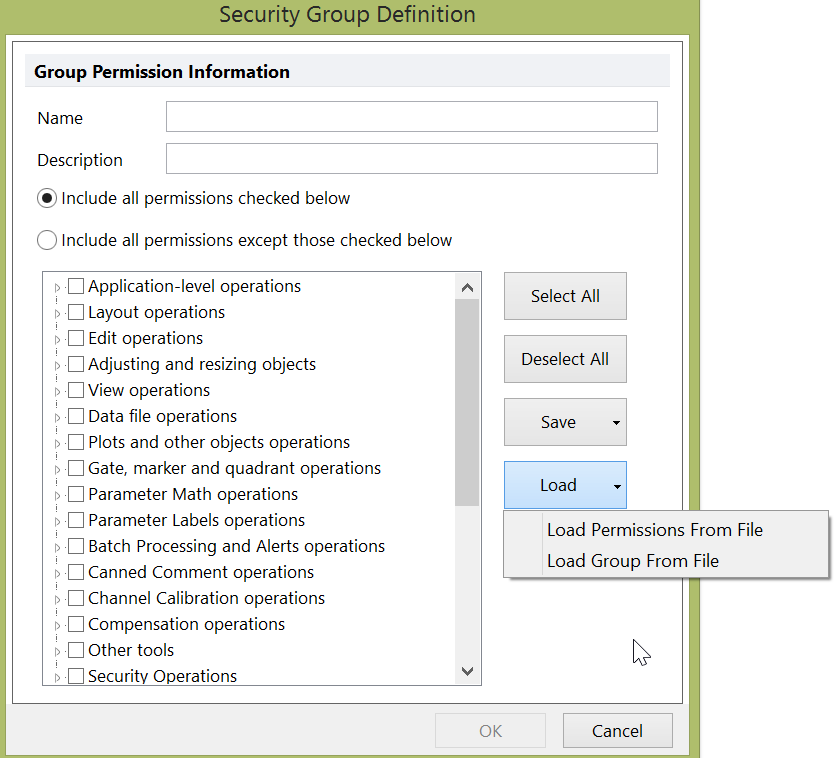Image resolution: width=834 pixels, height=758 pixels.
Task: Check the Application-level operations checkbox
Action: [76, 287]
